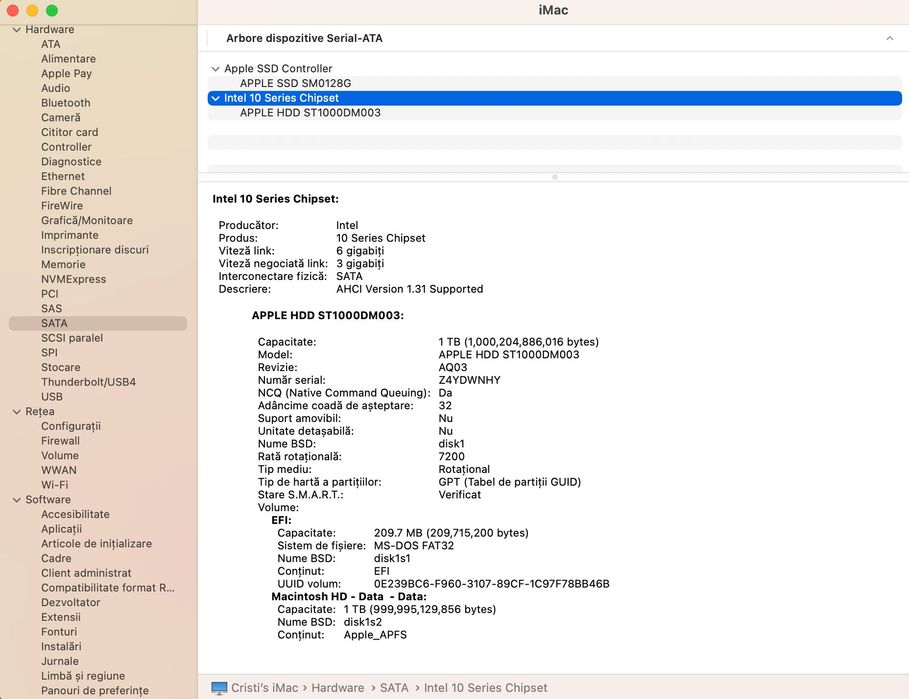Open Panouri de preferințe in sidebar
This screenshot has width=909, height=699.
tap(94, 690)
